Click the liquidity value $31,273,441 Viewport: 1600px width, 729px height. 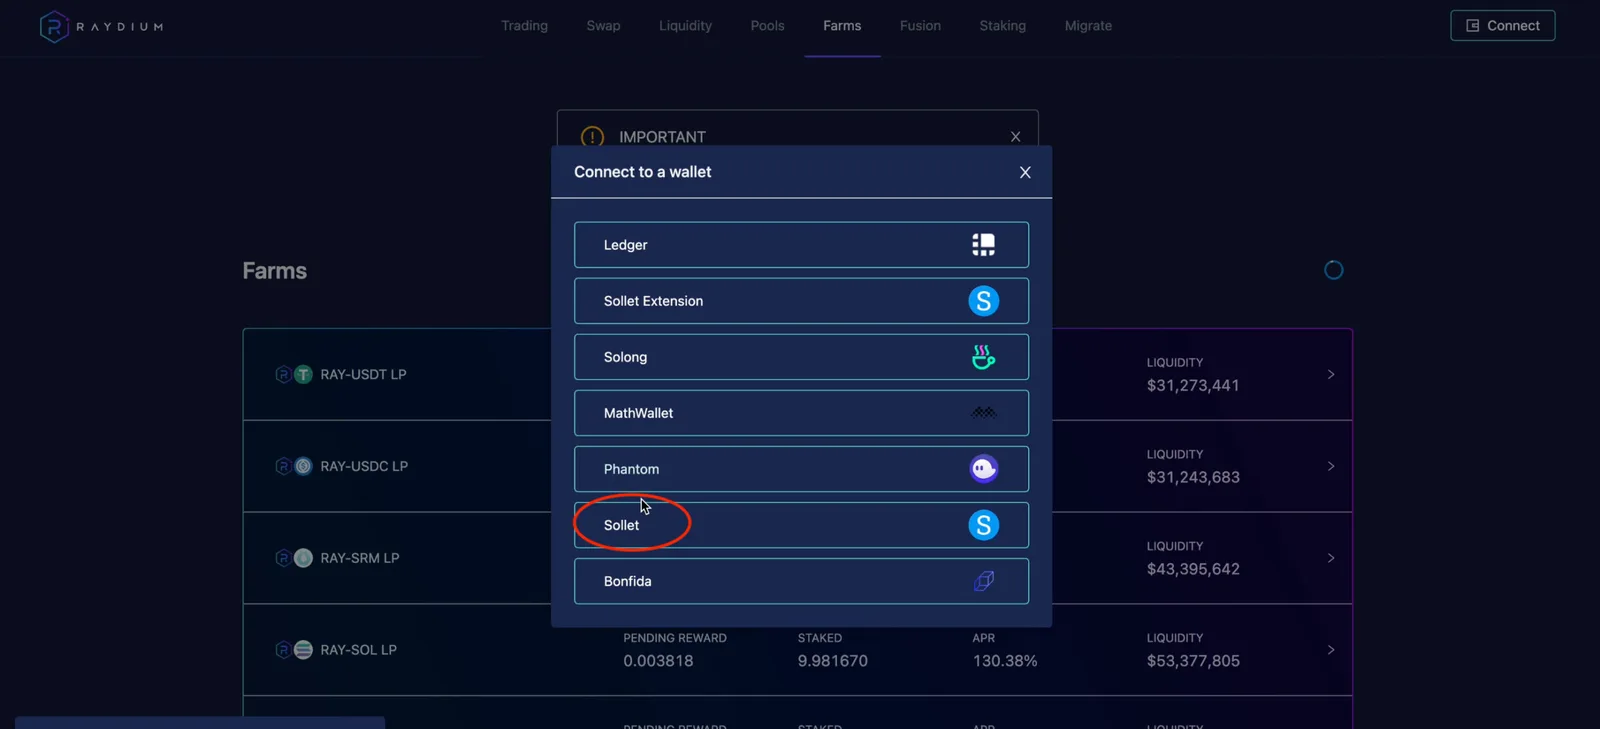(1193, 385)
